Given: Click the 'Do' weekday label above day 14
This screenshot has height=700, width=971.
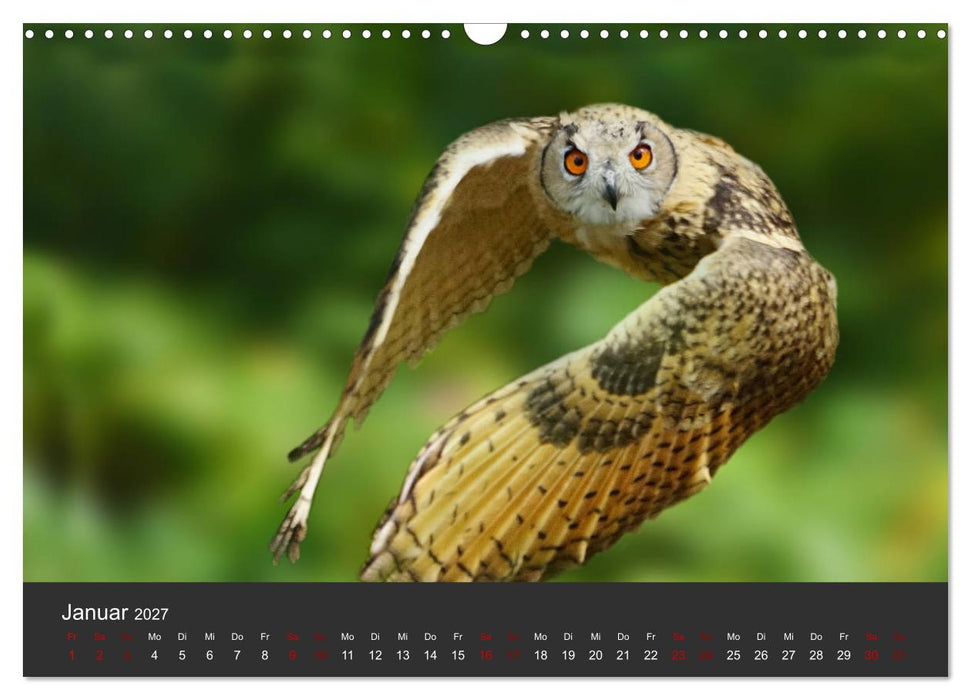Looking at the screenshot, I should pyautogui.click(x=430, y=637).
